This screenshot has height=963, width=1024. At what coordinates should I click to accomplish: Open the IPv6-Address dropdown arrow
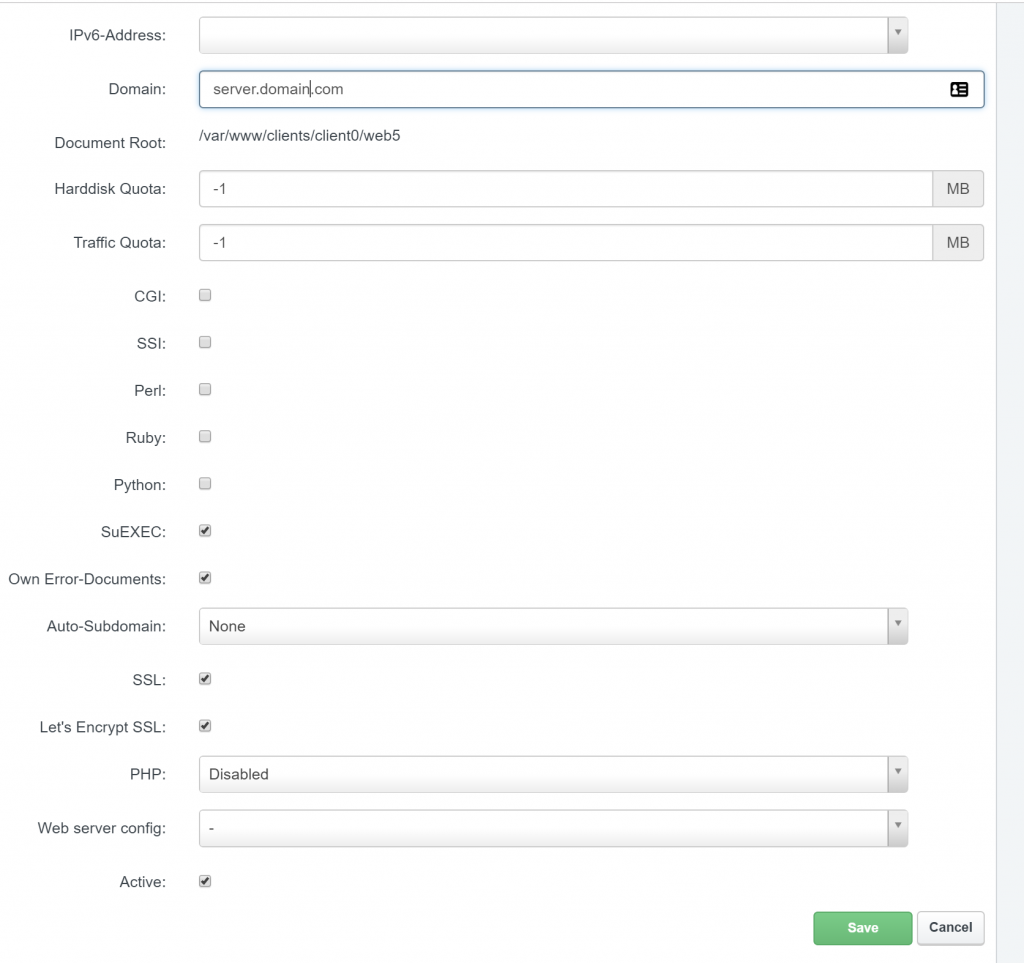coord(897,35)
